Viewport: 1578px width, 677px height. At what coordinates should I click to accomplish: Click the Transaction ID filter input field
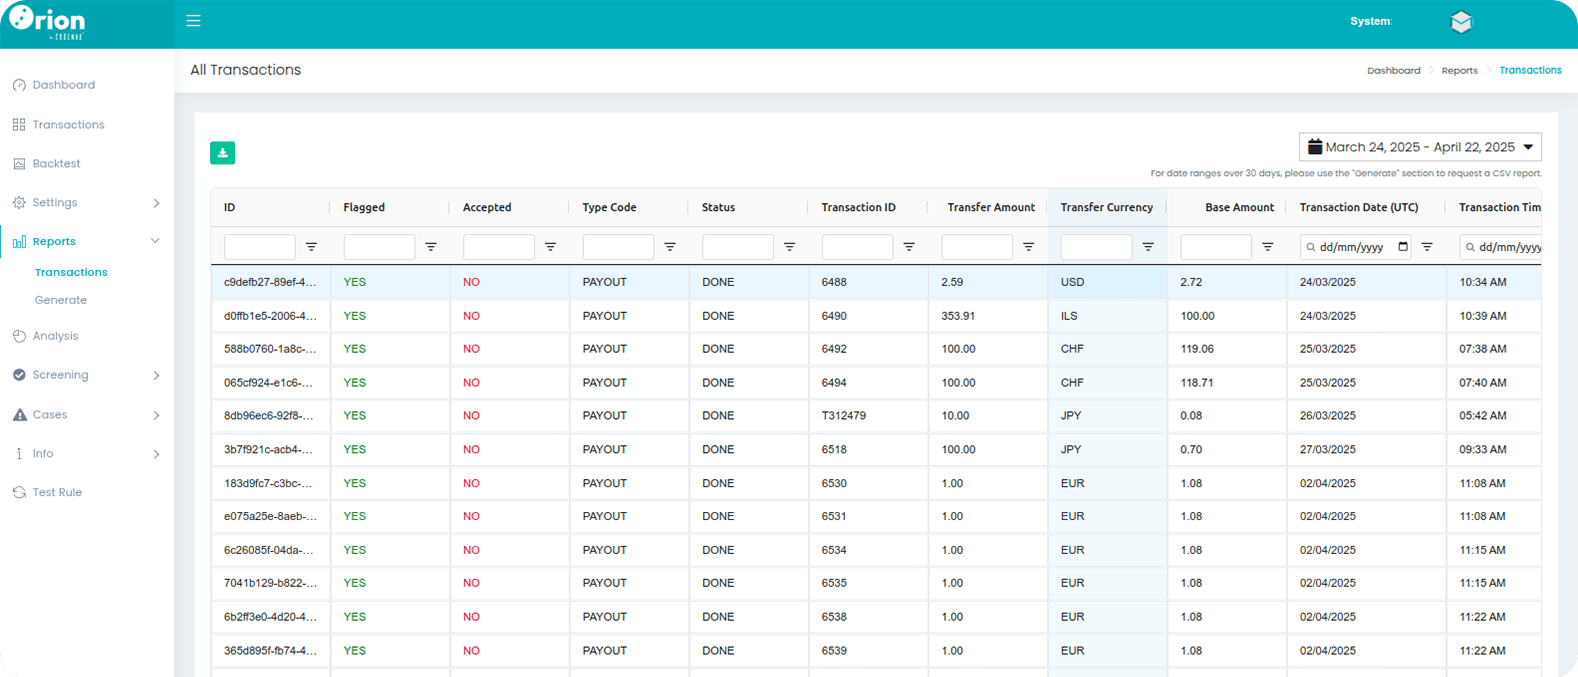[857, 247]
